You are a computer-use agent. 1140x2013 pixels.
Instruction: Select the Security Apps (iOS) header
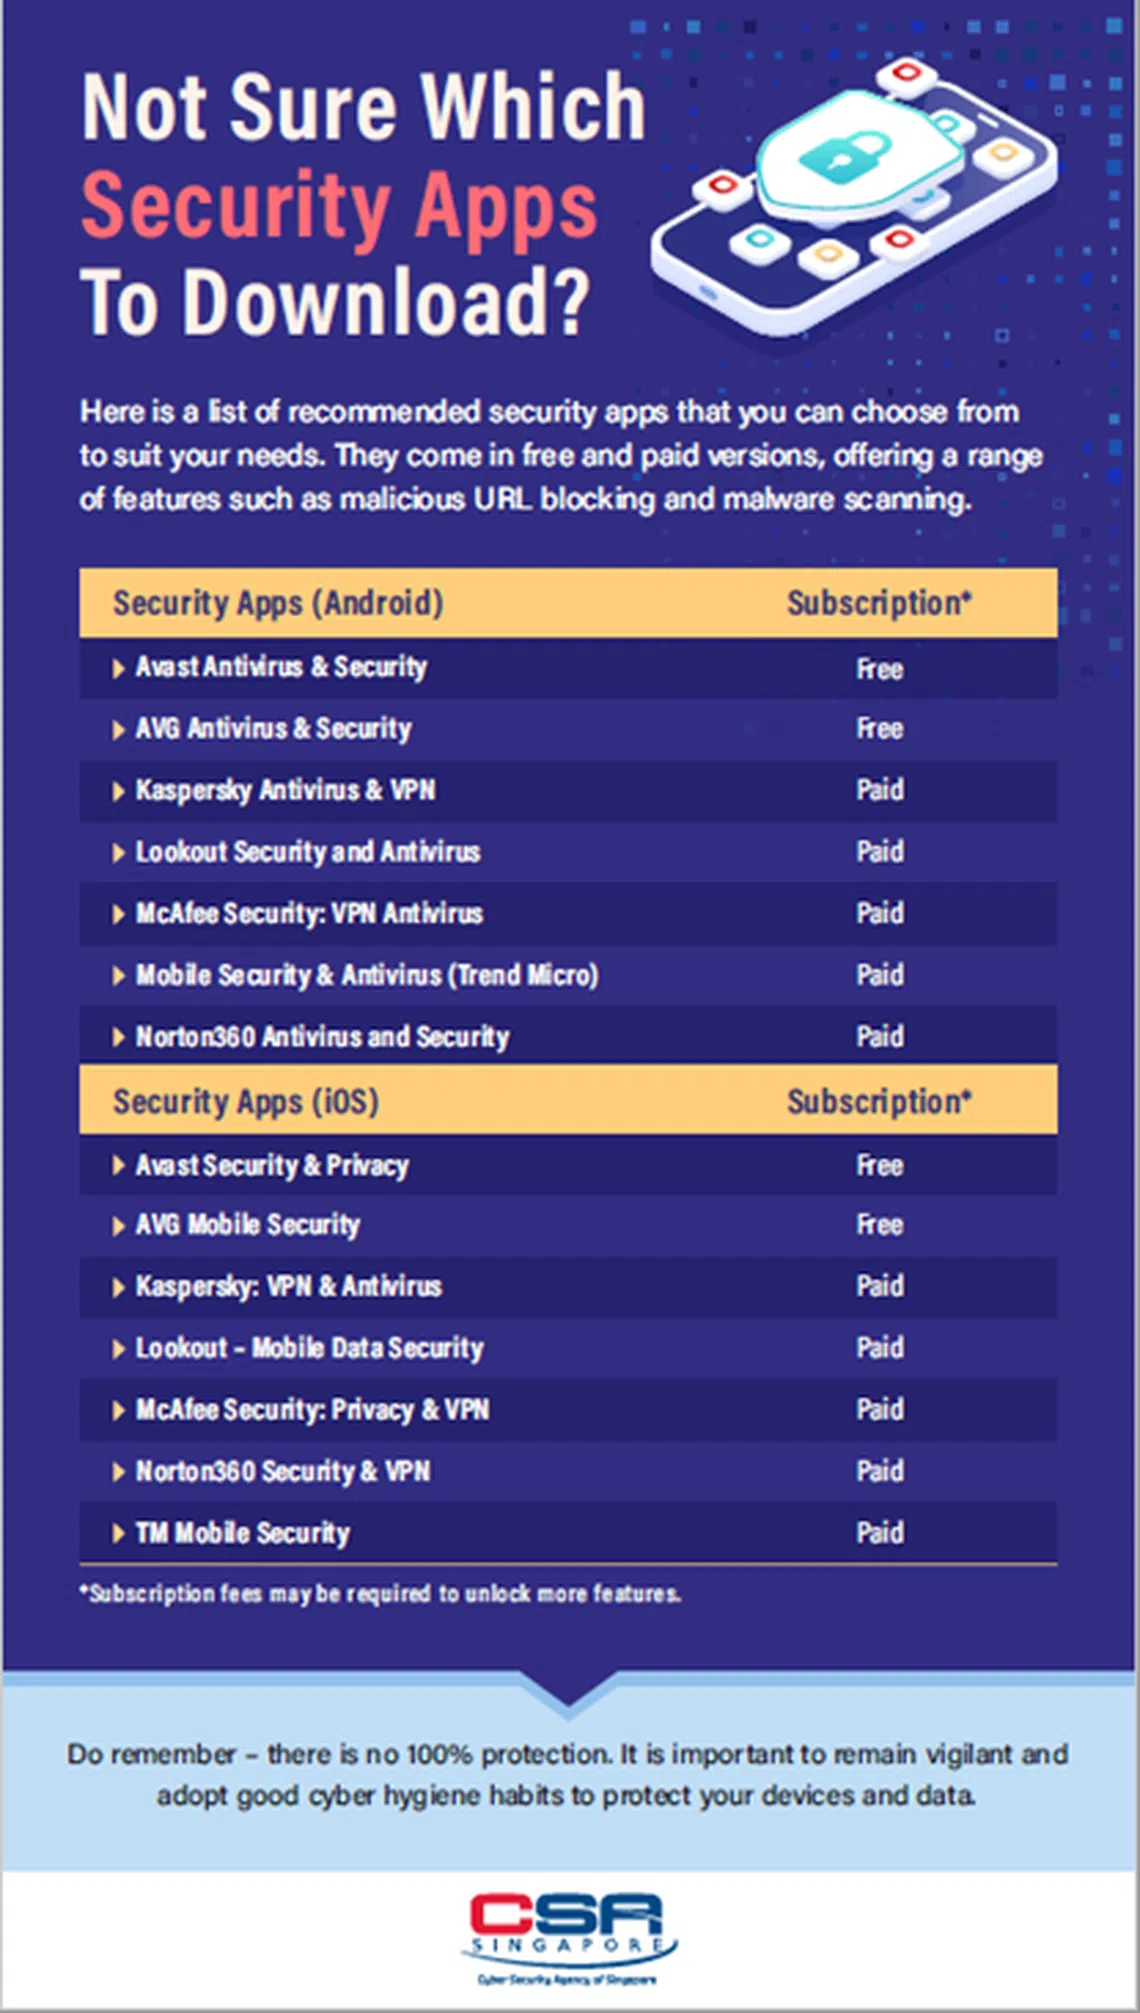246,1101
